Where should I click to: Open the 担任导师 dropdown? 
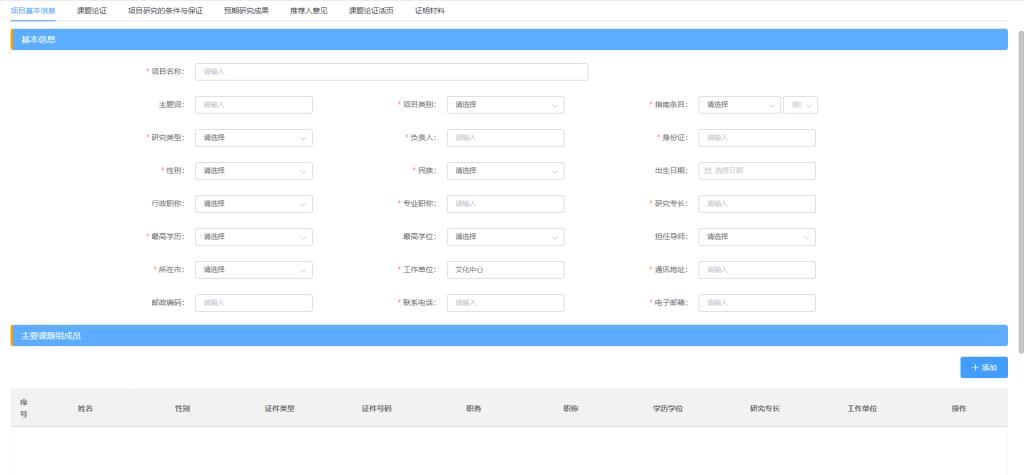click(756, 237)
